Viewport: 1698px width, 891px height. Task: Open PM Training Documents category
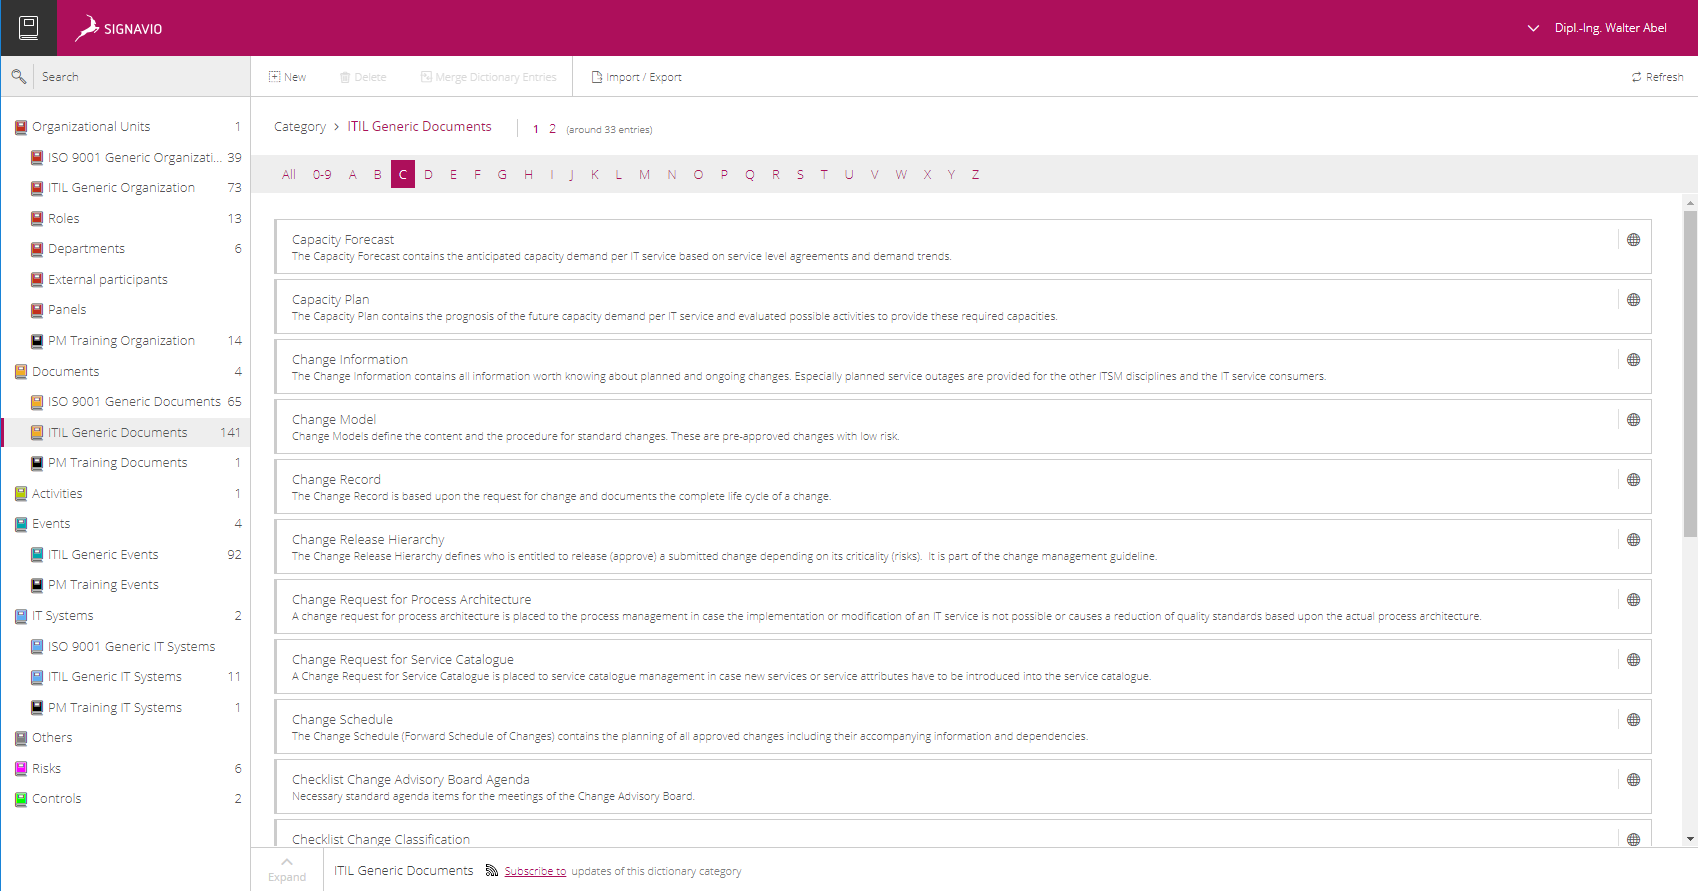click(126, 462)
